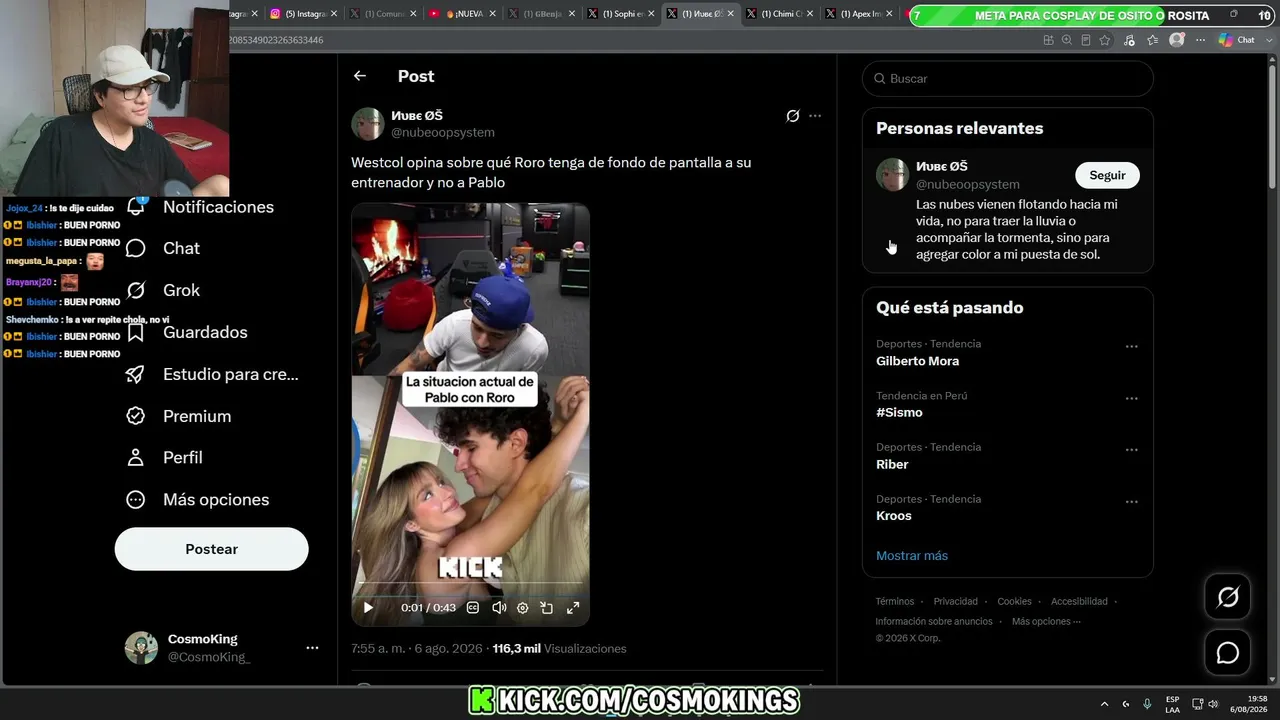1280x720 pixels.
Task: Show hidden system tray icons
Action: pyautogui.click(x=1104, y=704)
